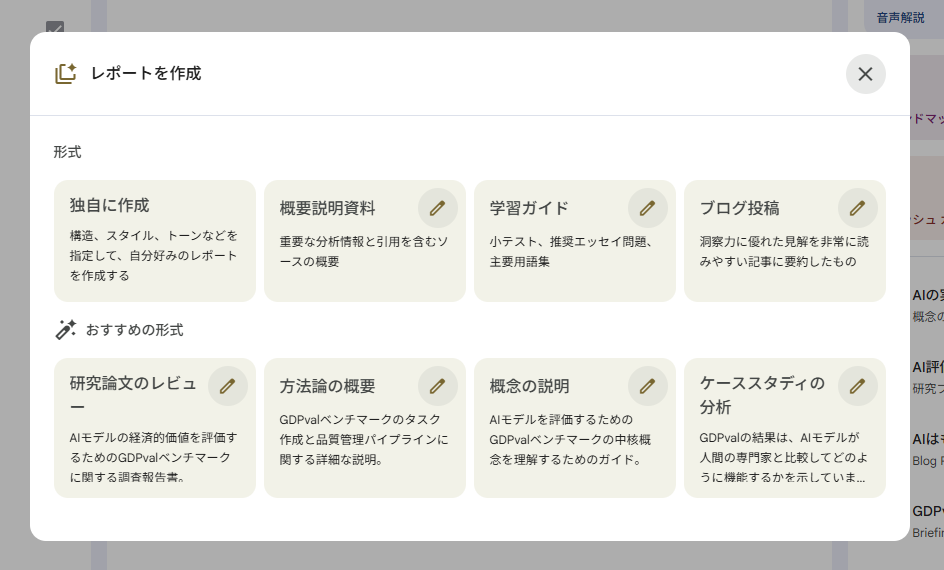Close the レポートを作成 dialog
The image size is (944, 570).
pyautogui.click(x=865, y=74)
